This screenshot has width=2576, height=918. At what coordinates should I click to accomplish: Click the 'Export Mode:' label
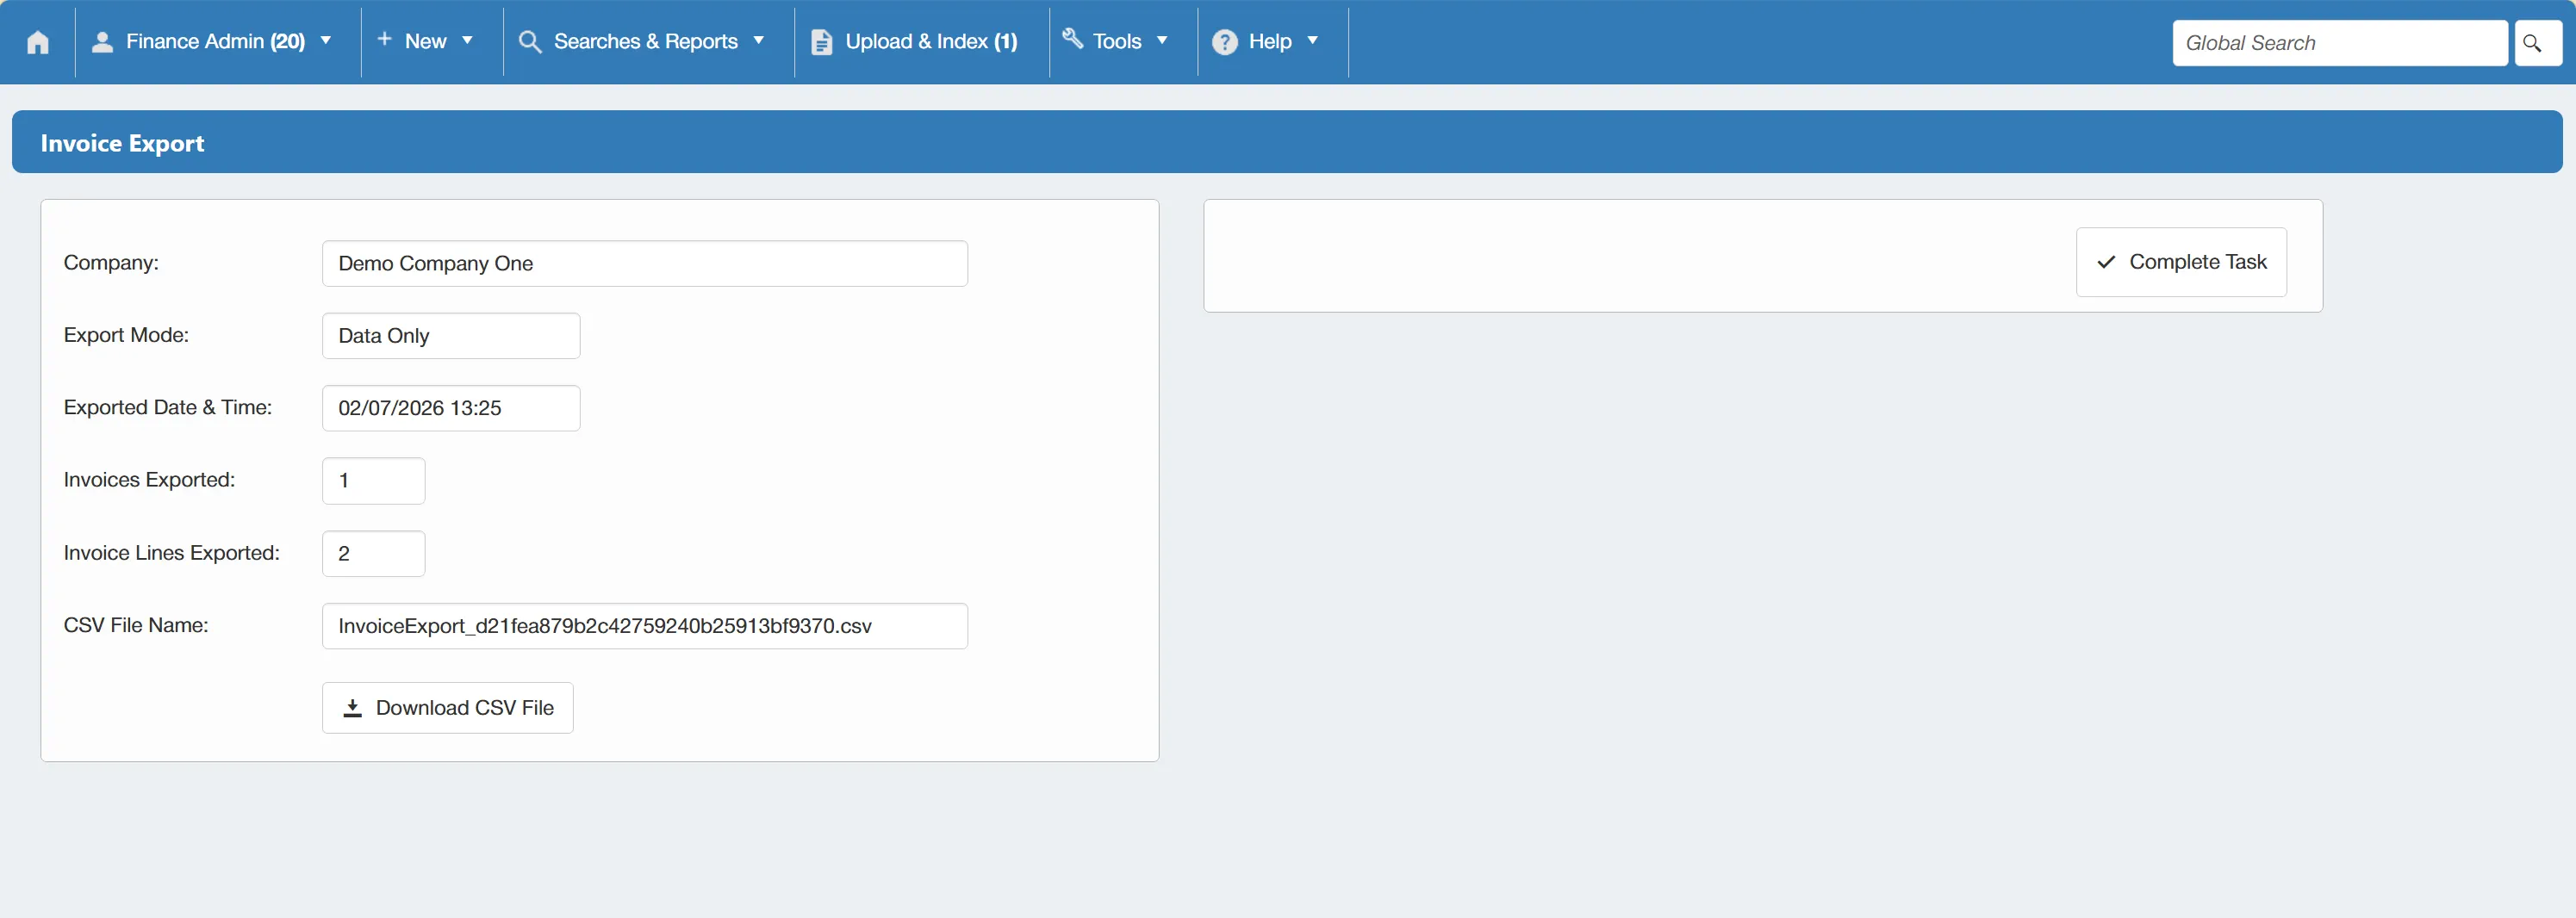[126, 335]
